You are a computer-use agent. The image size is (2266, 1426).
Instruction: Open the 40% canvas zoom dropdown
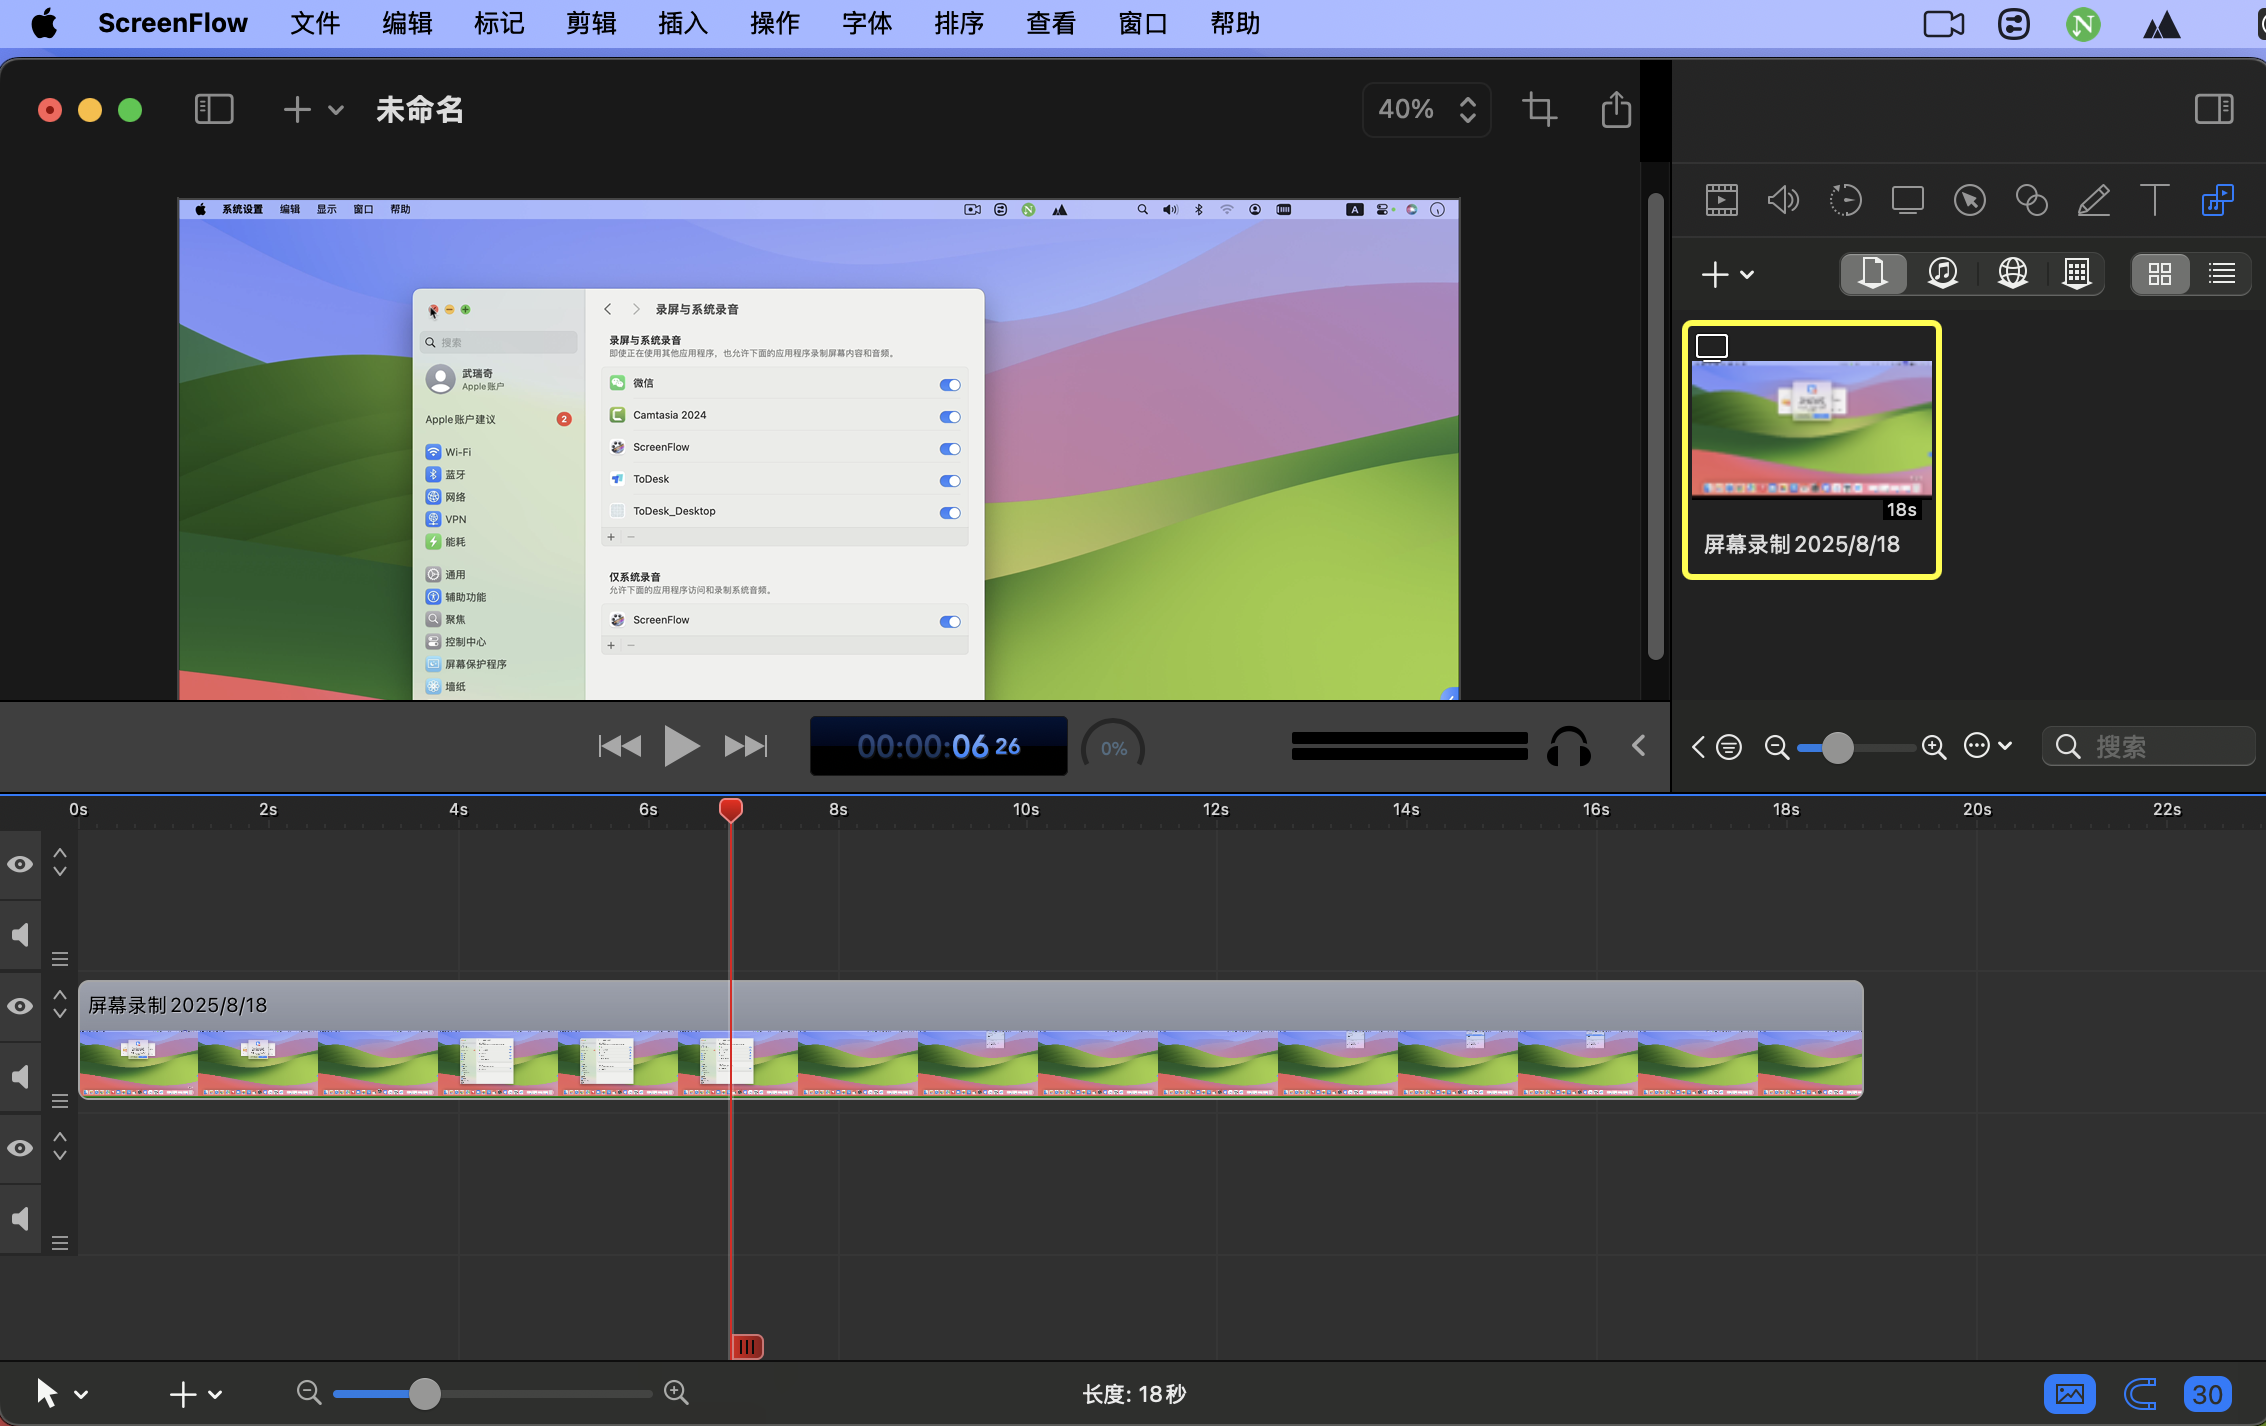pos(1426,109)
